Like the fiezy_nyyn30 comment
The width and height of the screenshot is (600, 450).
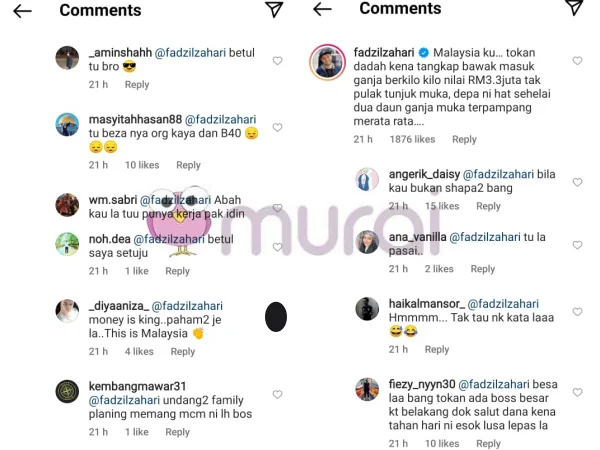click(577, 392)
